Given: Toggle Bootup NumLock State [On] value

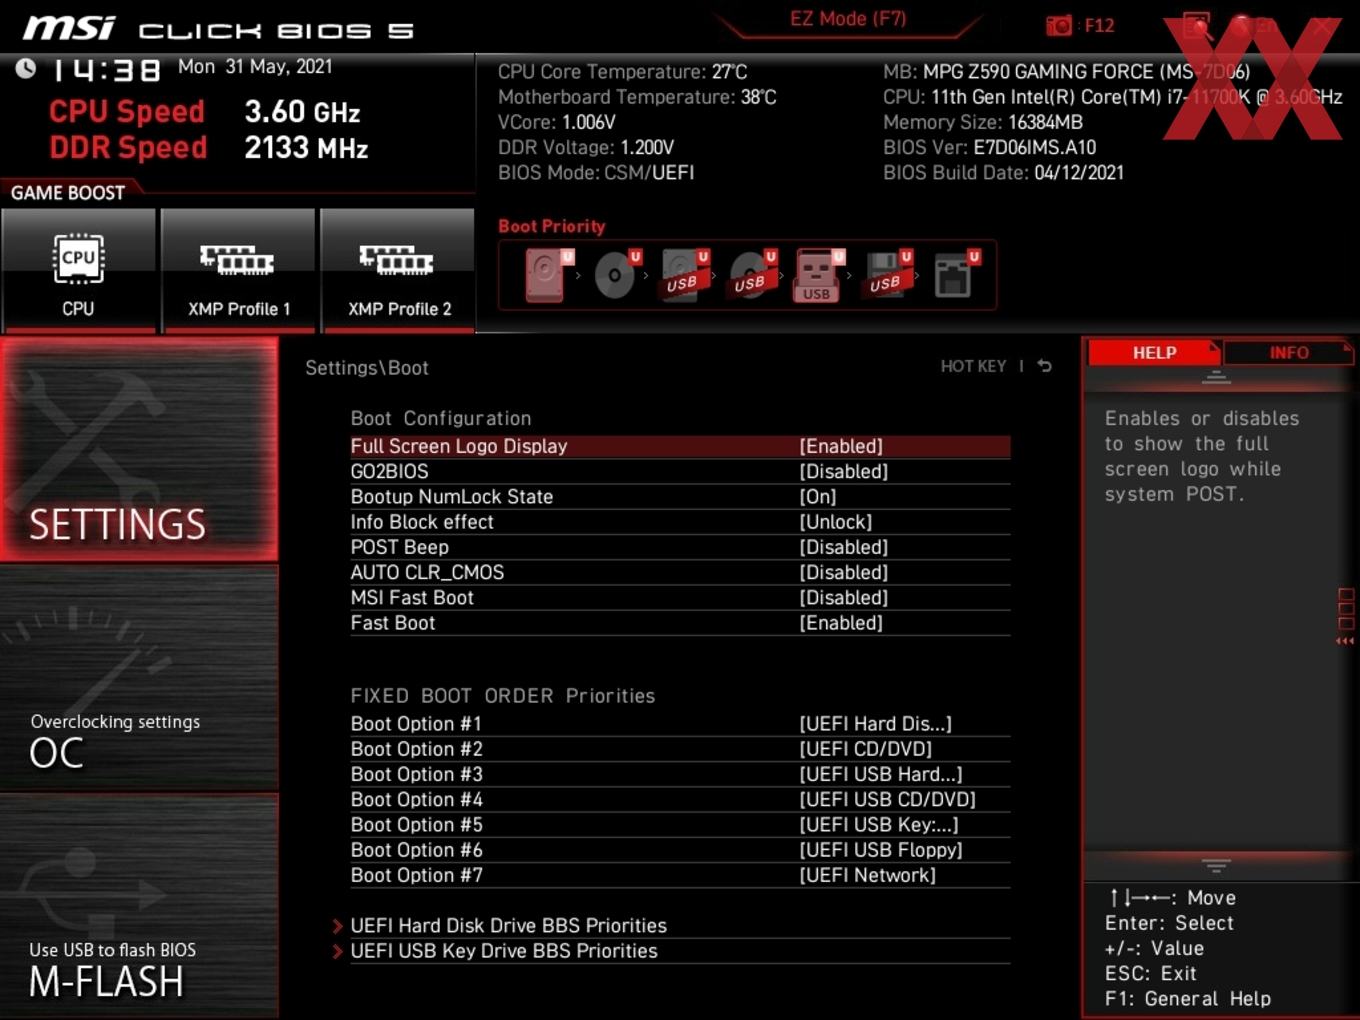Looking at the screenshot, I should (x=818, y=496).
